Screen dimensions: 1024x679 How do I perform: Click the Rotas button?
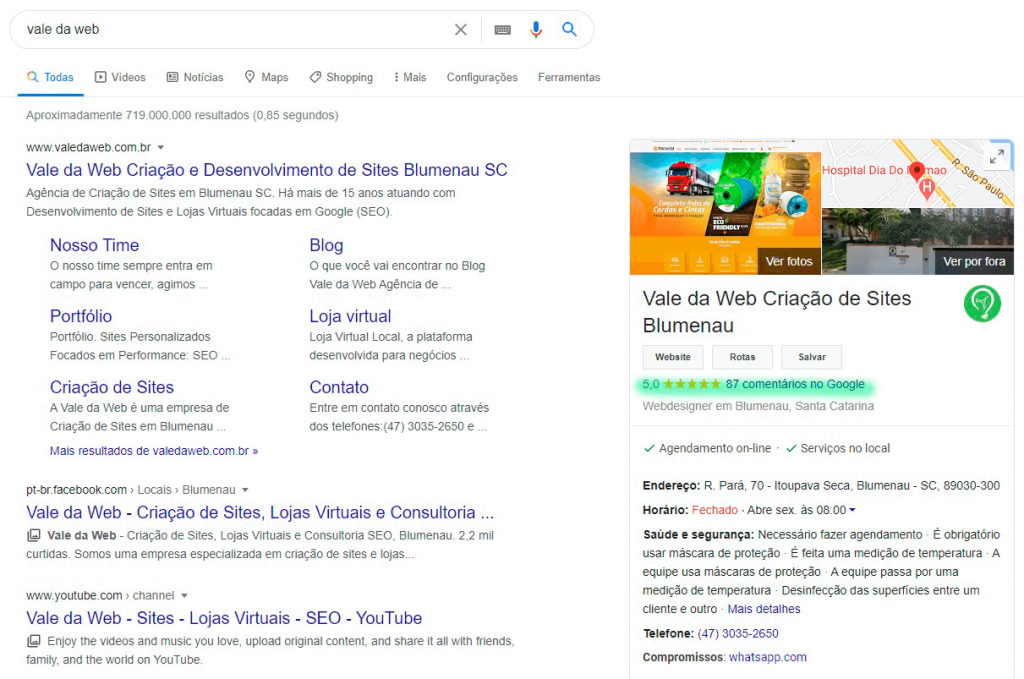pos(742,357)
